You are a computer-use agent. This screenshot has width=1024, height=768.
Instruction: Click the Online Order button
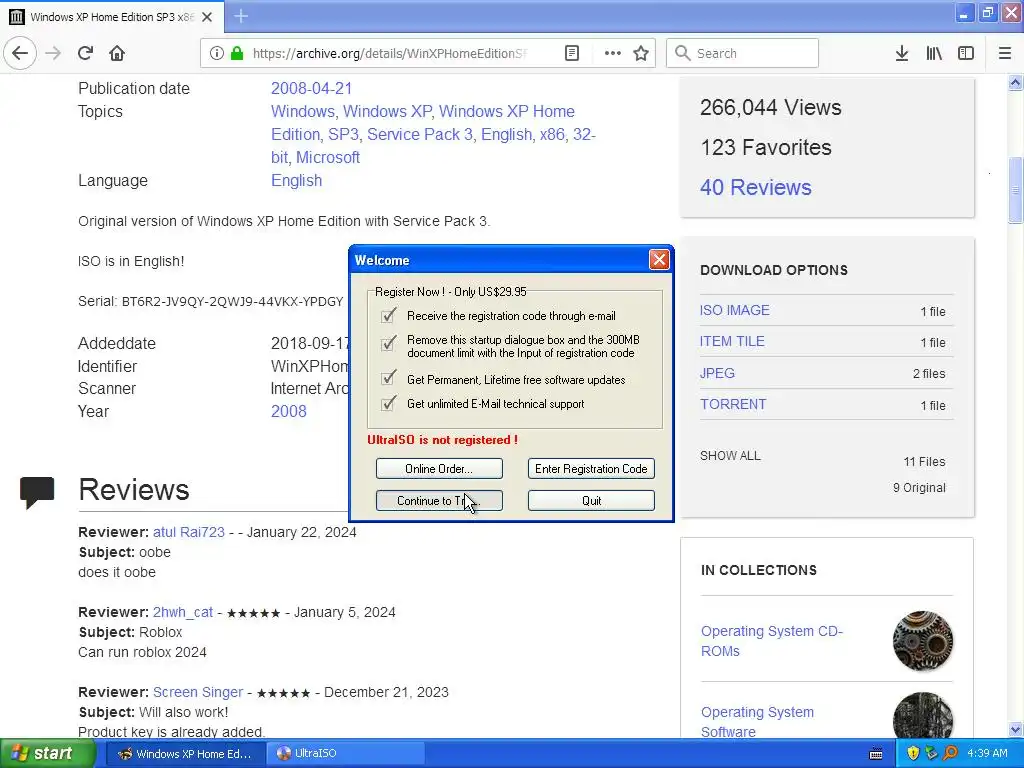[x=439, y=468]
